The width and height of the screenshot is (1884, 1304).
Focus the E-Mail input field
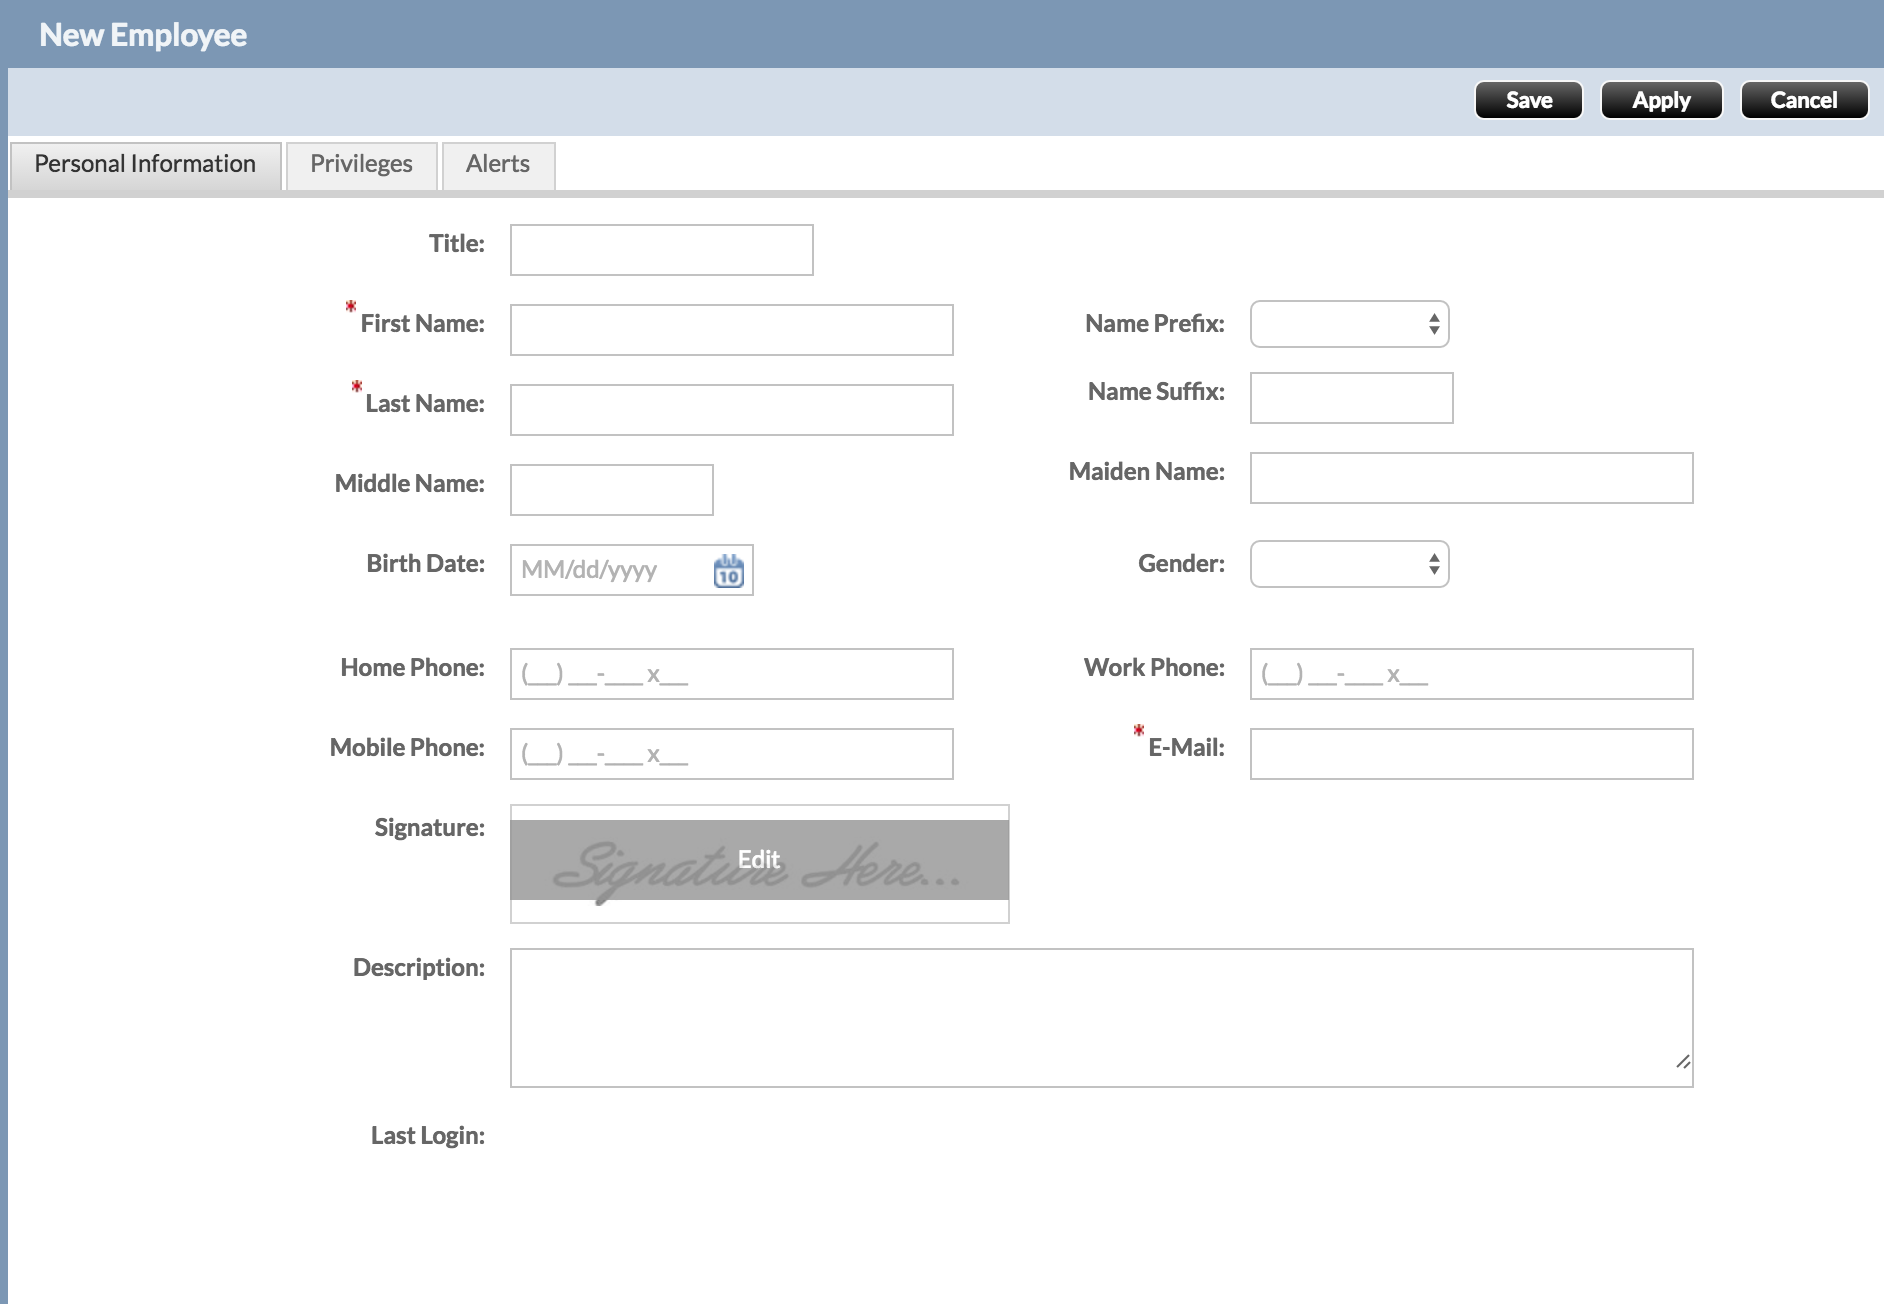[x=1471, y=754]
